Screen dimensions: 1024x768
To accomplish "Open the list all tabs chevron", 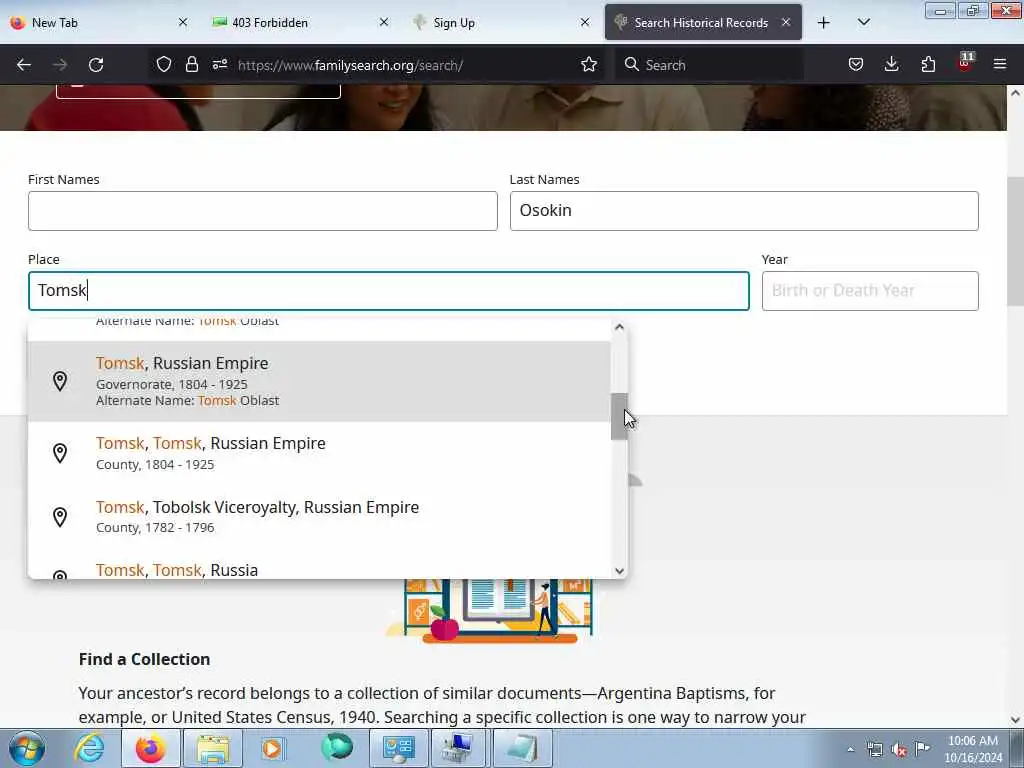I will (x=863, y=23).
